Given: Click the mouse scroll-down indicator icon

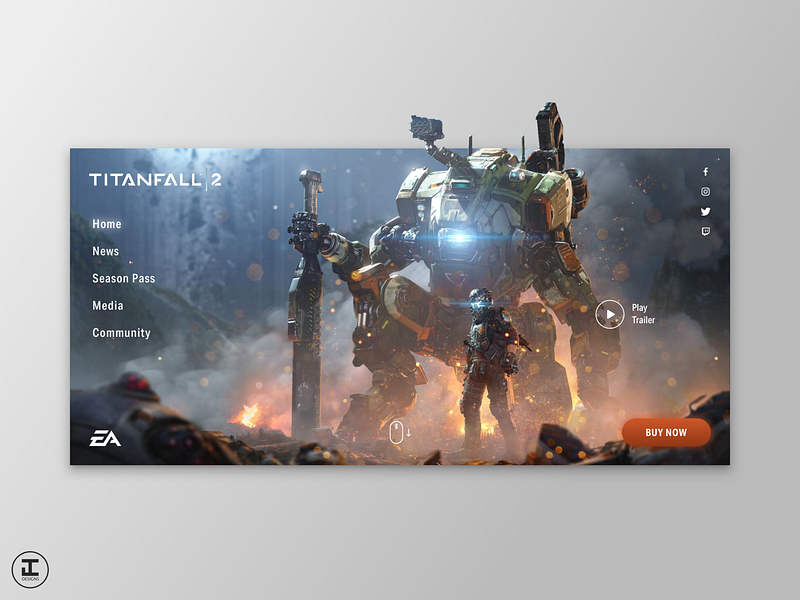Looking at the screenshot, I should point(401,433).
